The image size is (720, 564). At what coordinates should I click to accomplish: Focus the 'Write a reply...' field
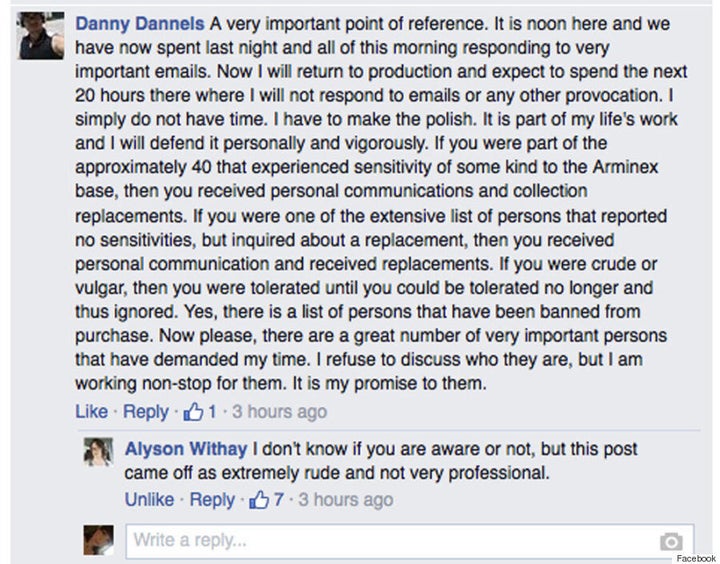click(410, 541)
